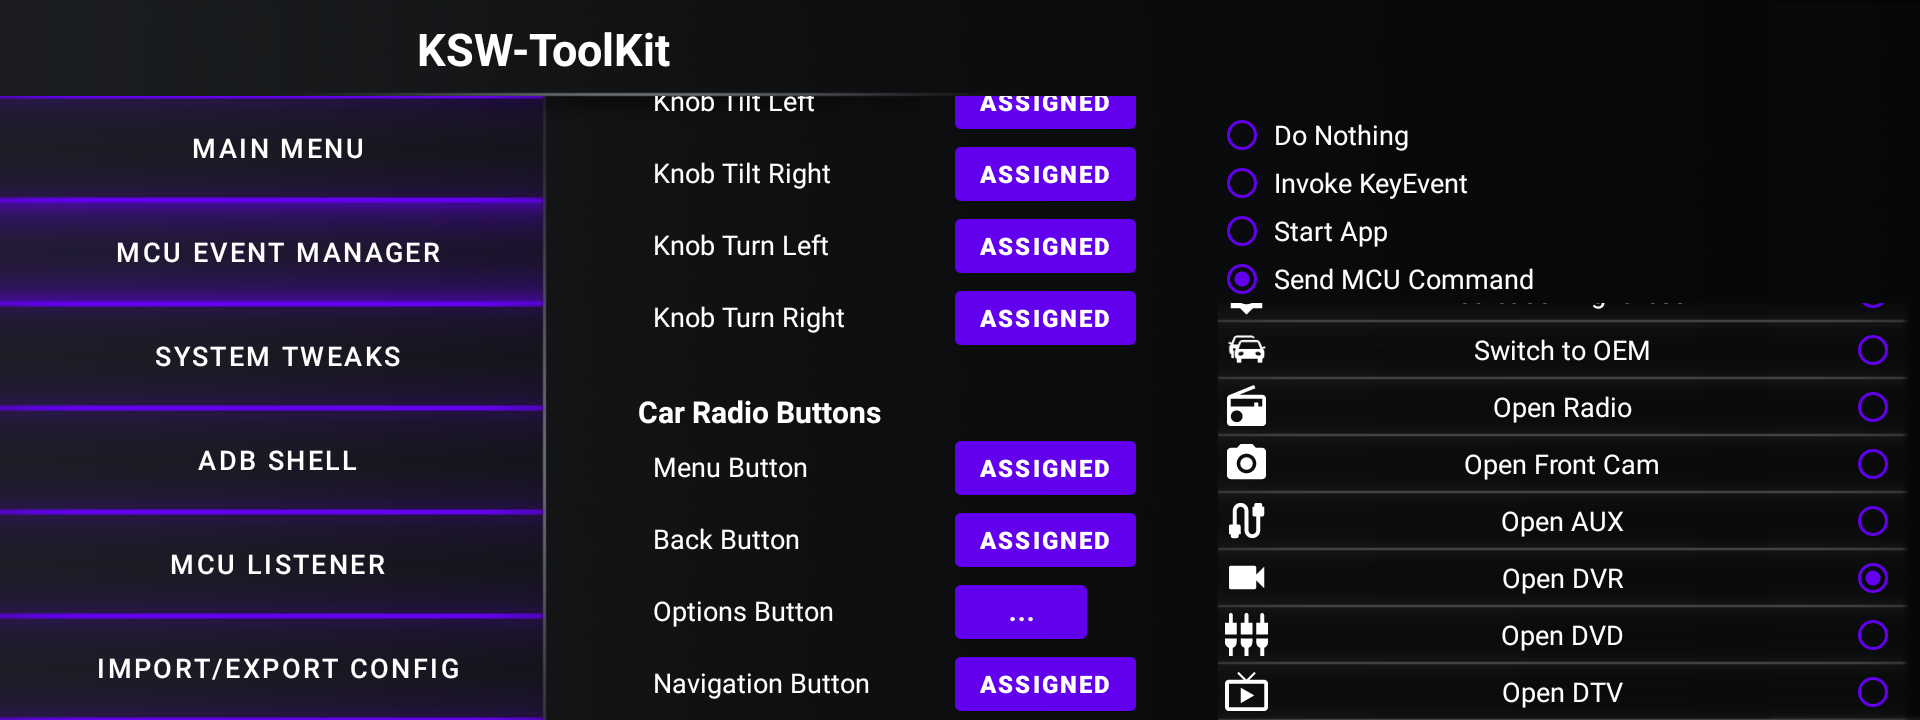
Task: Click the camera icon for Open Front Cam
Action: point(1246,463)
